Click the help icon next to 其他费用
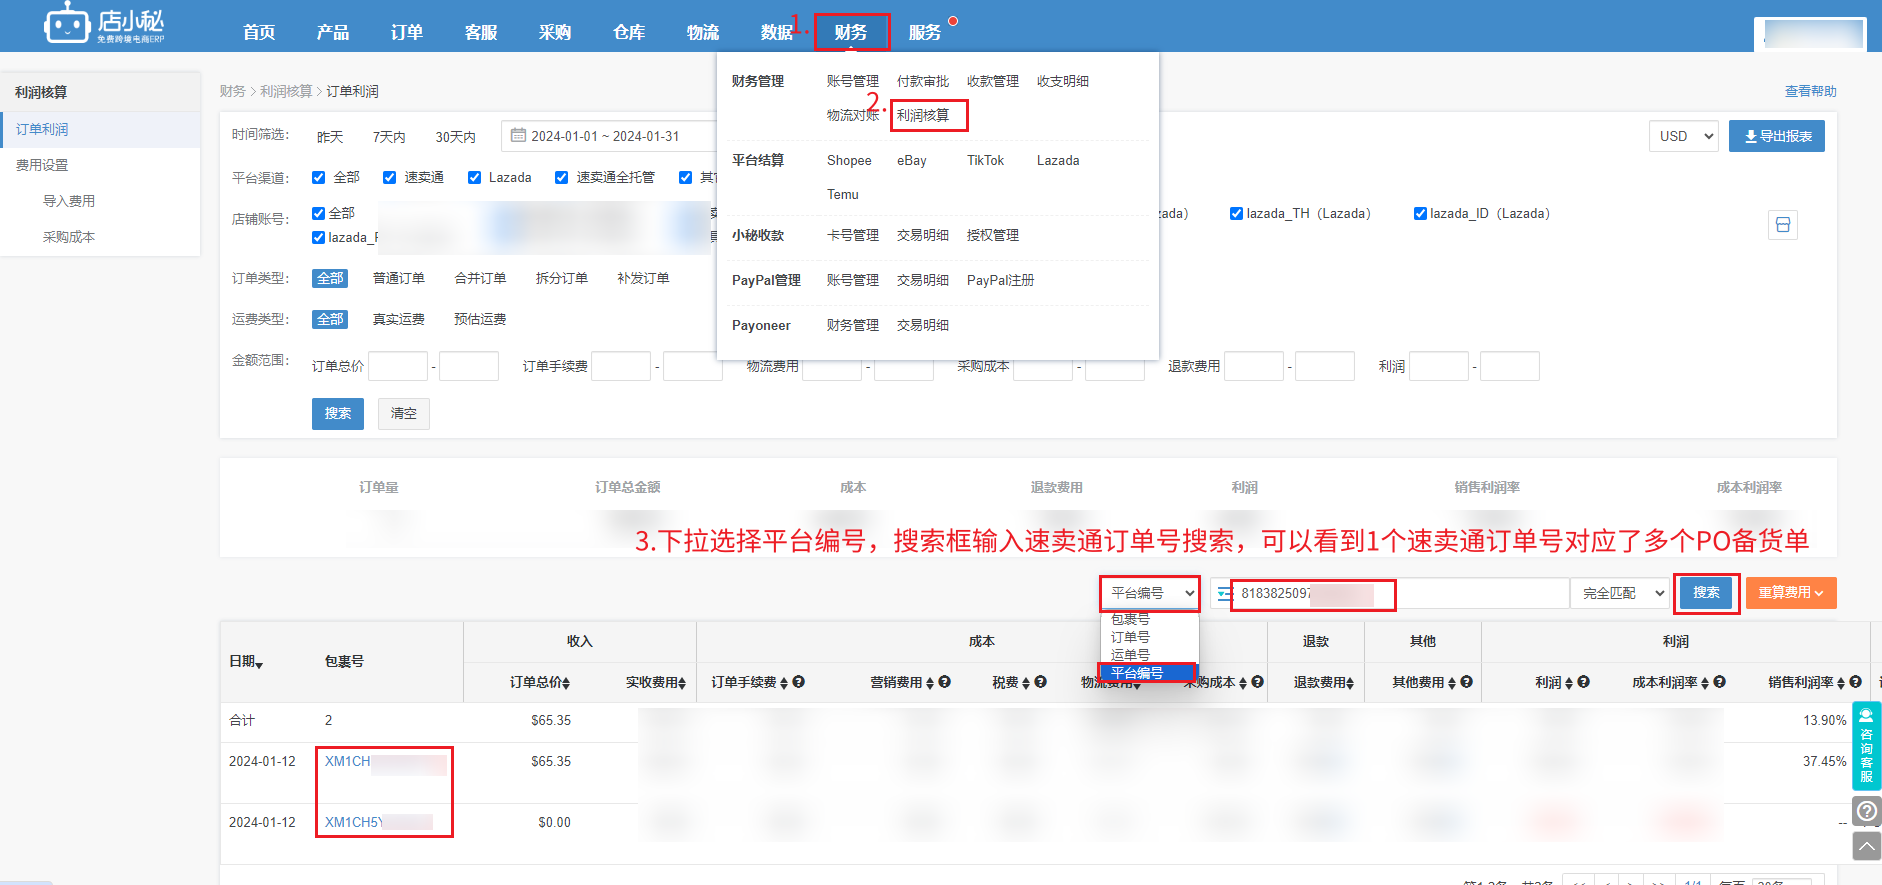Viewport: 1882px width, 885px height. click(1466, 682)
